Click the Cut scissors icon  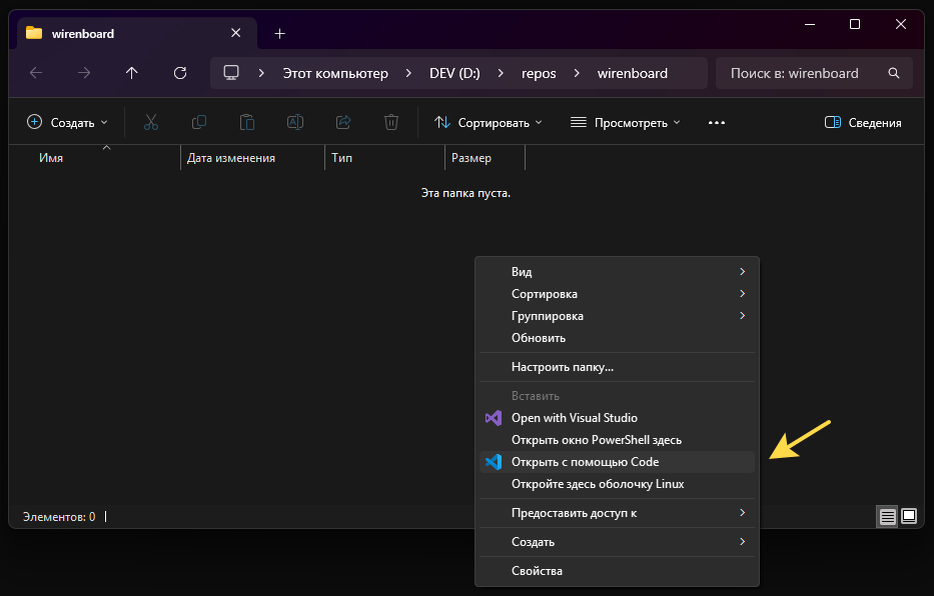coord(151,123)
